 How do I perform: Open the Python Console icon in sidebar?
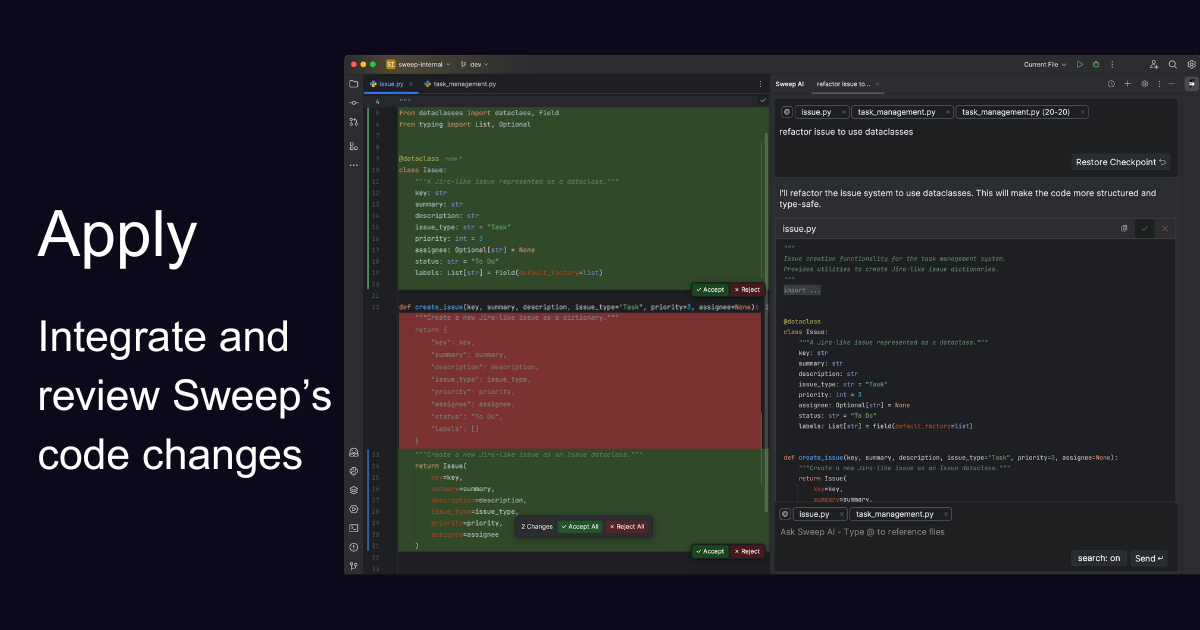(x=354, y=470)
